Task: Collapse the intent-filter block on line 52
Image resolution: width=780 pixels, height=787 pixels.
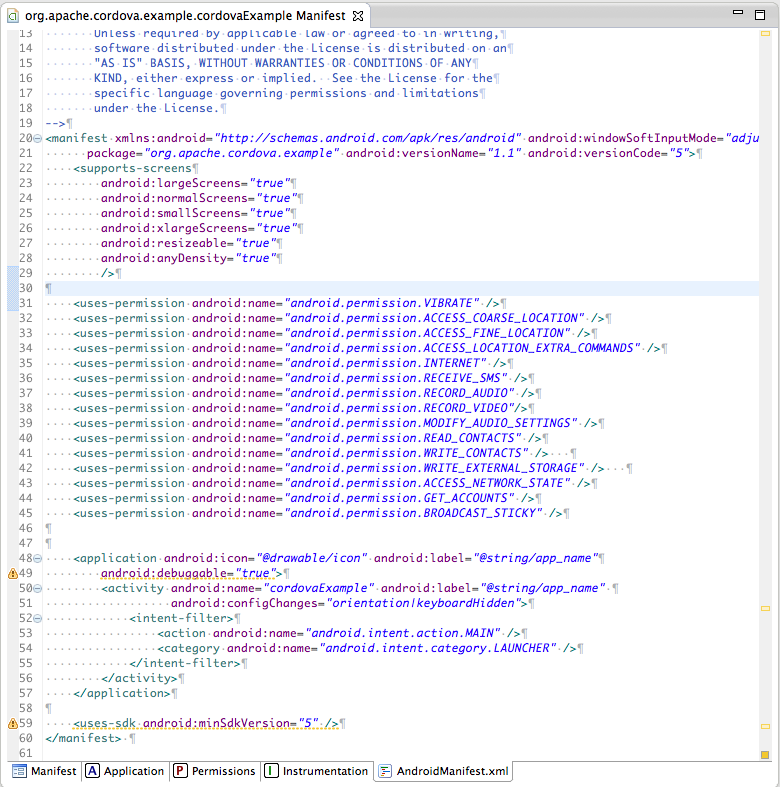Action: click(37, 618)
